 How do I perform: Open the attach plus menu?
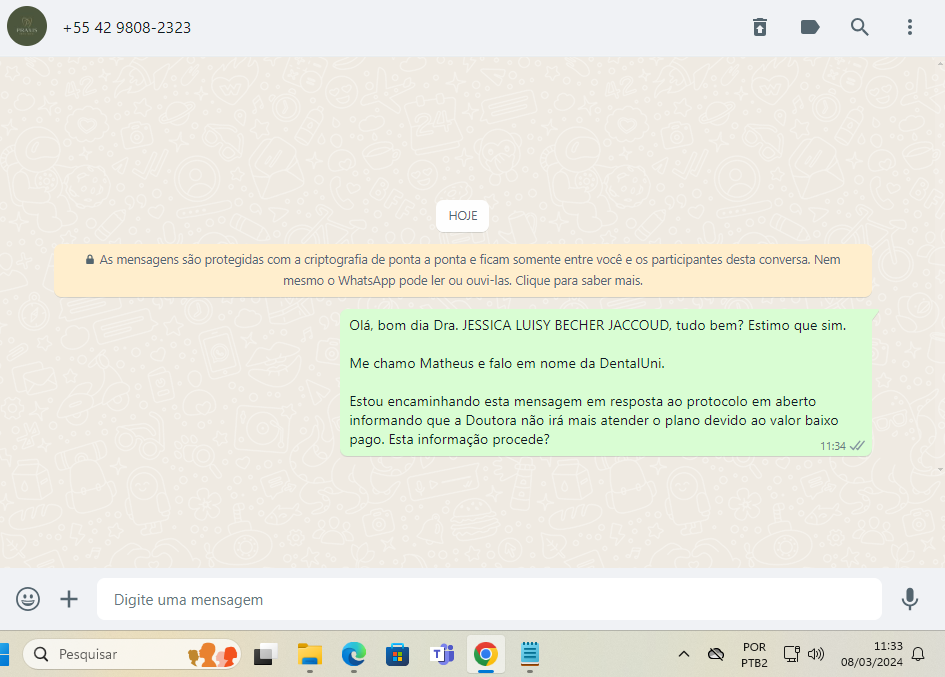click(x=69, y=599)
